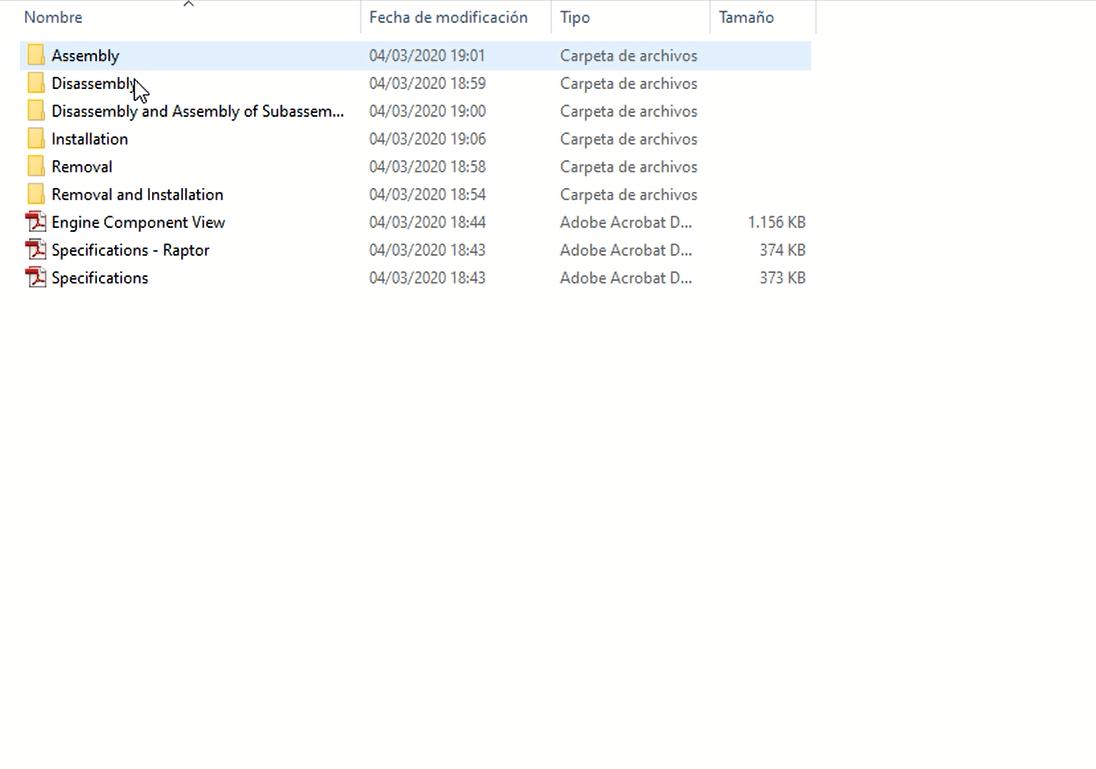Select the Specifications - Raptor file name
The image size is (1096, 769).
pos(131,250)
